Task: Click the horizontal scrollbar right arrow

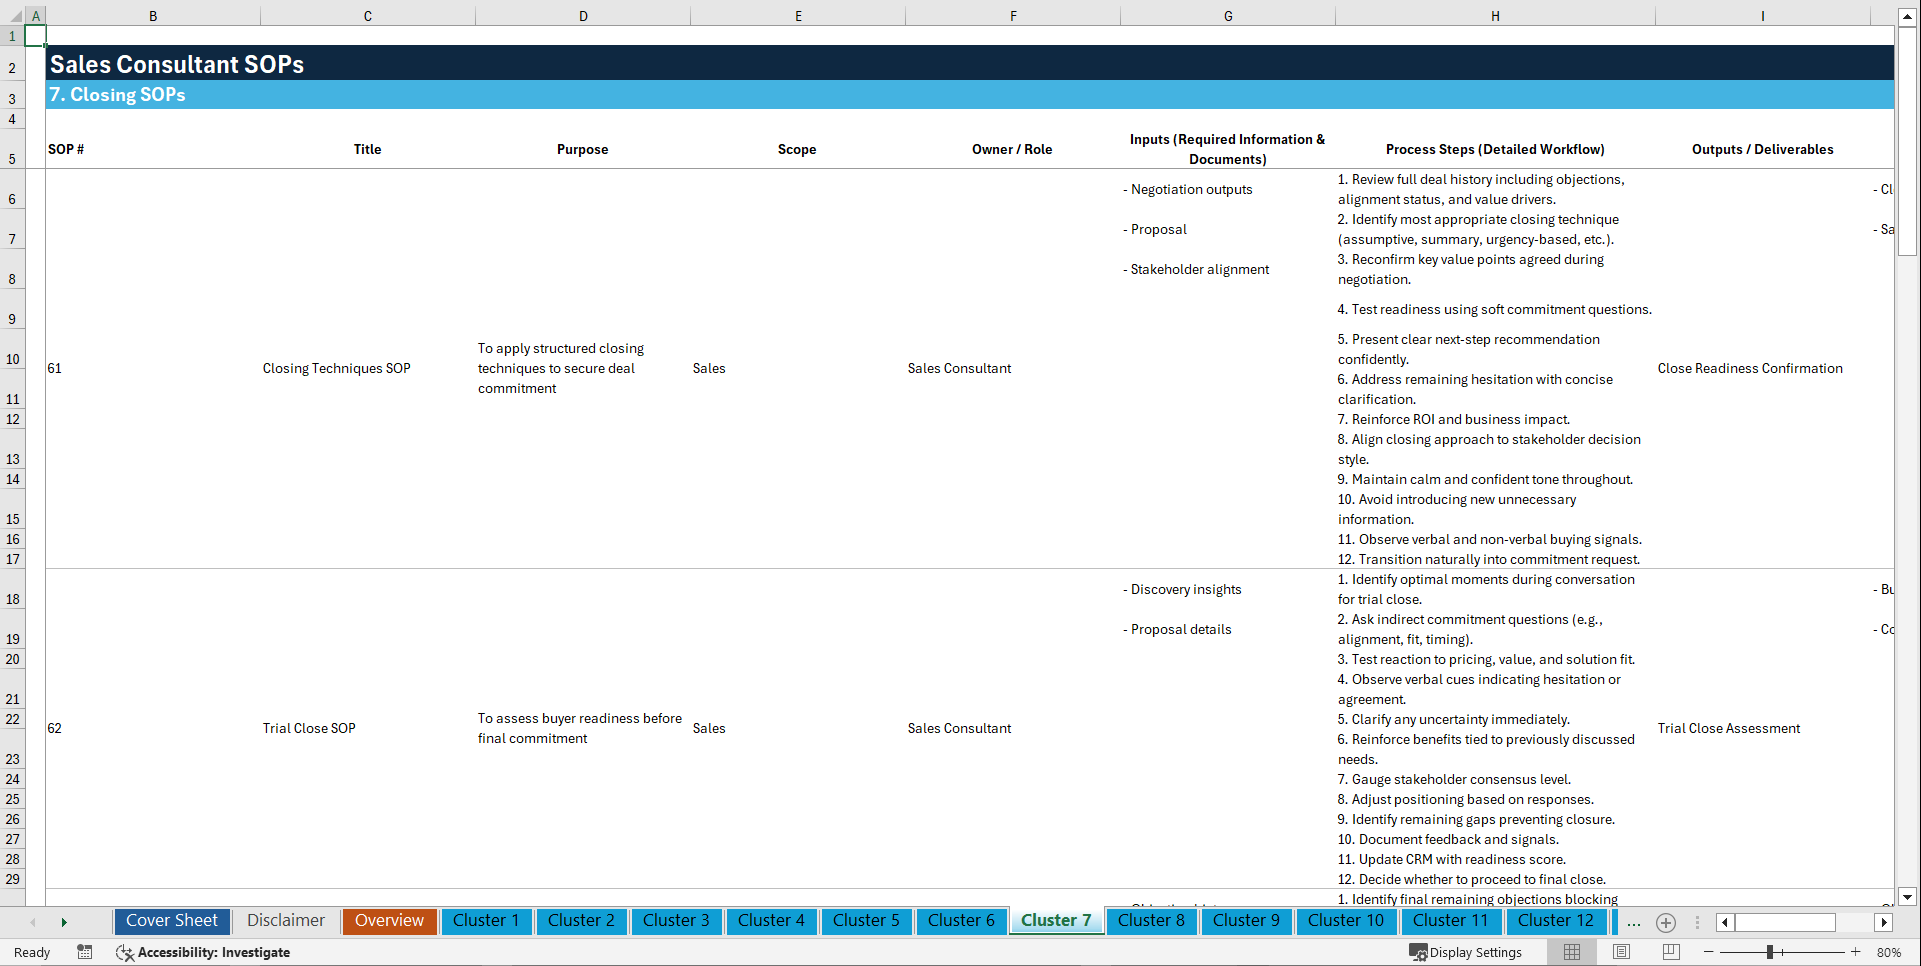Action: coord(1884,922)
